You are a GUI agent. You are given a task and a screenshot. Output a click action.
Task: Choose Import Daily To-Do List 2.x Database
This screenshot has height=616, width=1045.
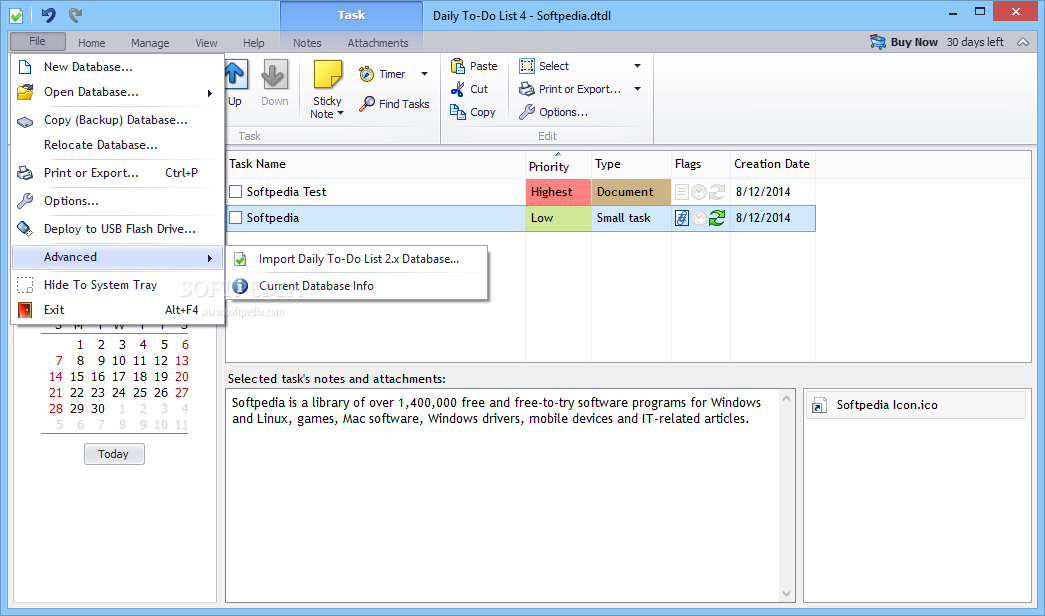click(x=357, y=259)
